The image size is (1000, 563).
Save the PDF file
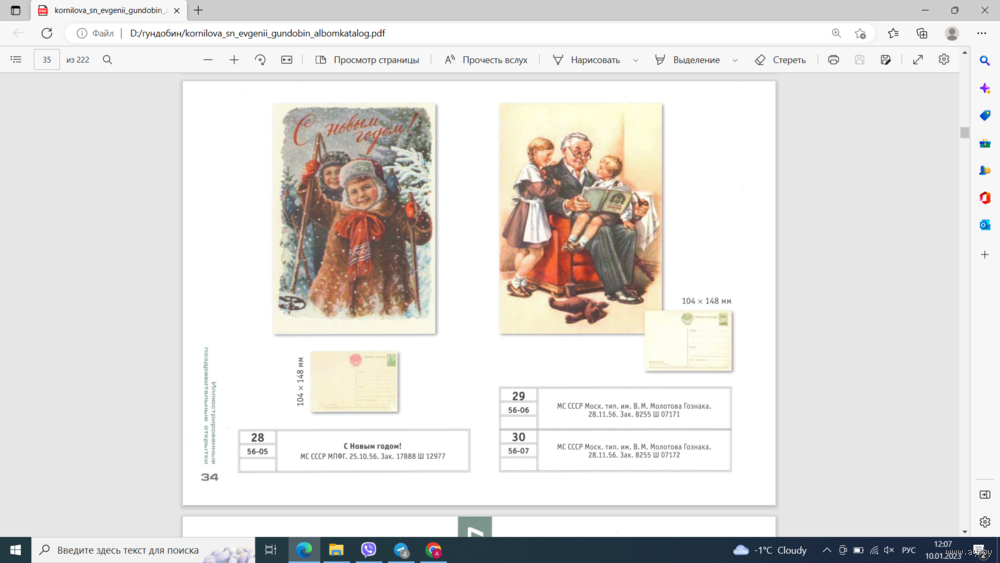pos(860,59)
